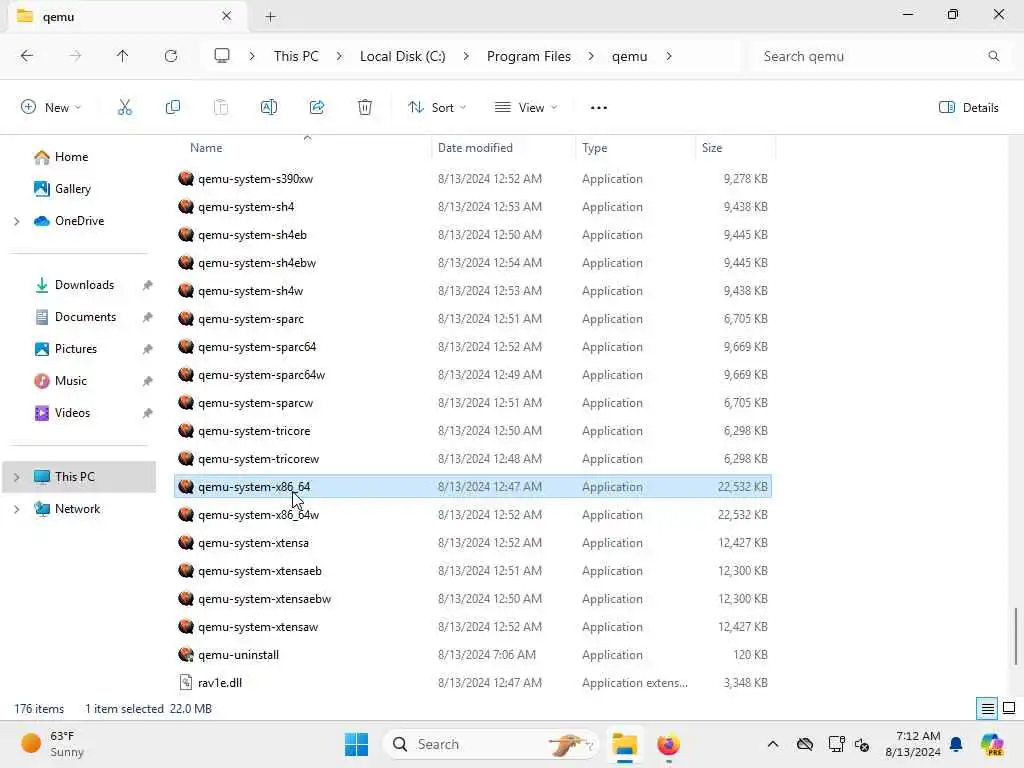Click the Music icon in sidebar
The height and width of the screenshot is (768, 1024).
coord(42,381)
